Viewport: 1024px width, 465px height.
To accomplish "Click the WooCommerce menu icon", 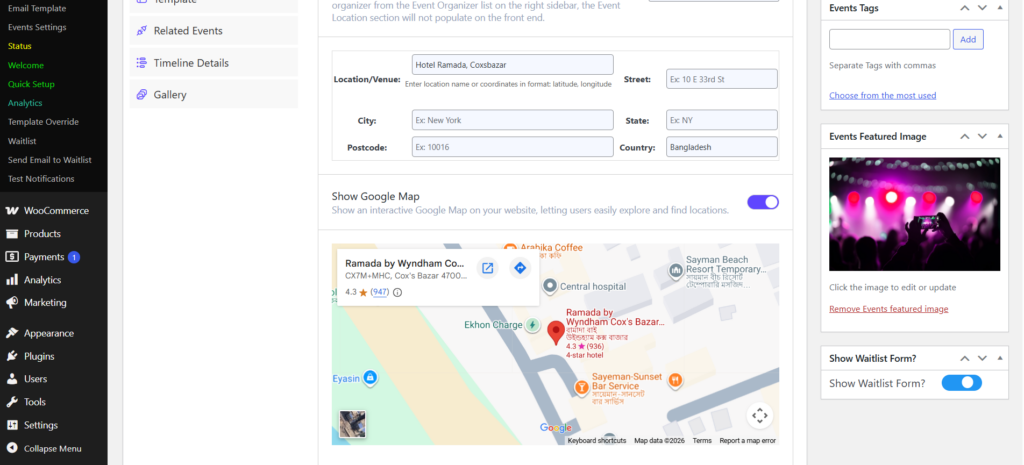I will [x=12, y=211].
